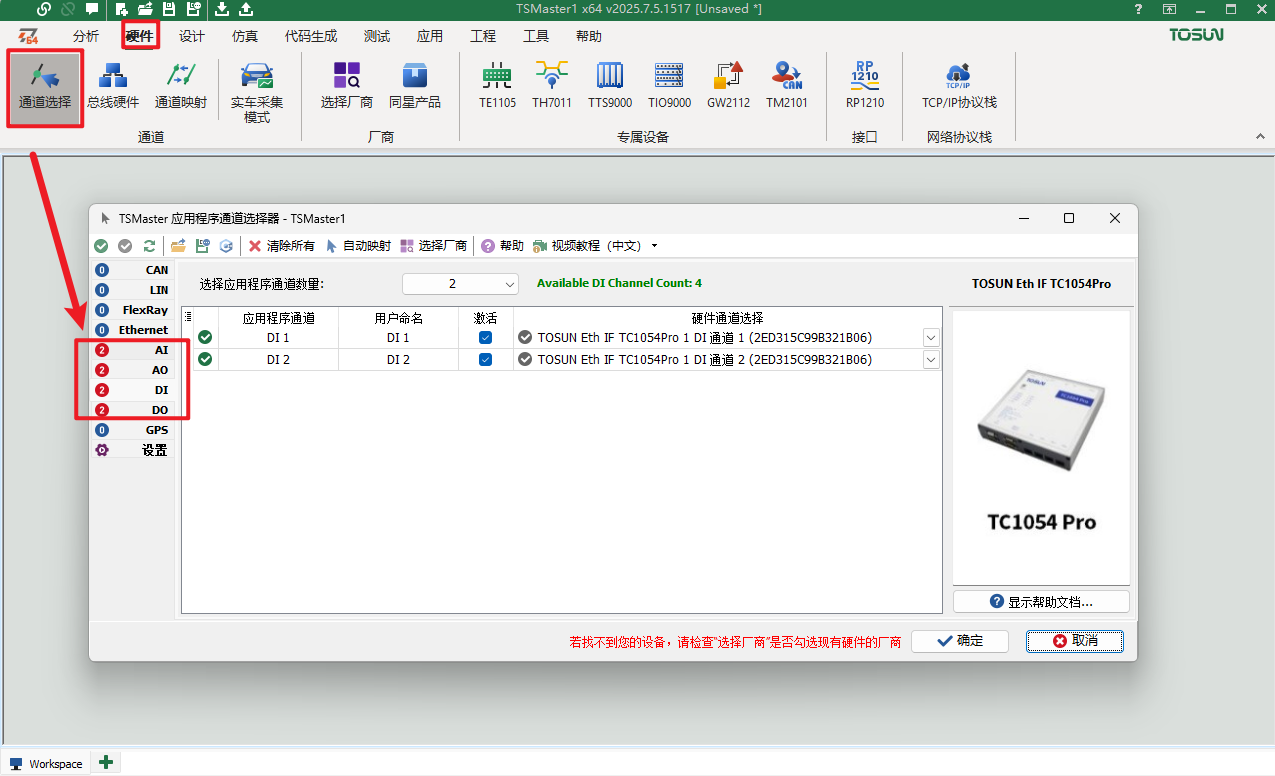The width and height of the screenshot is (1275, 776).
Task: Click 确定 to confirm
Action: click(960, 641)
